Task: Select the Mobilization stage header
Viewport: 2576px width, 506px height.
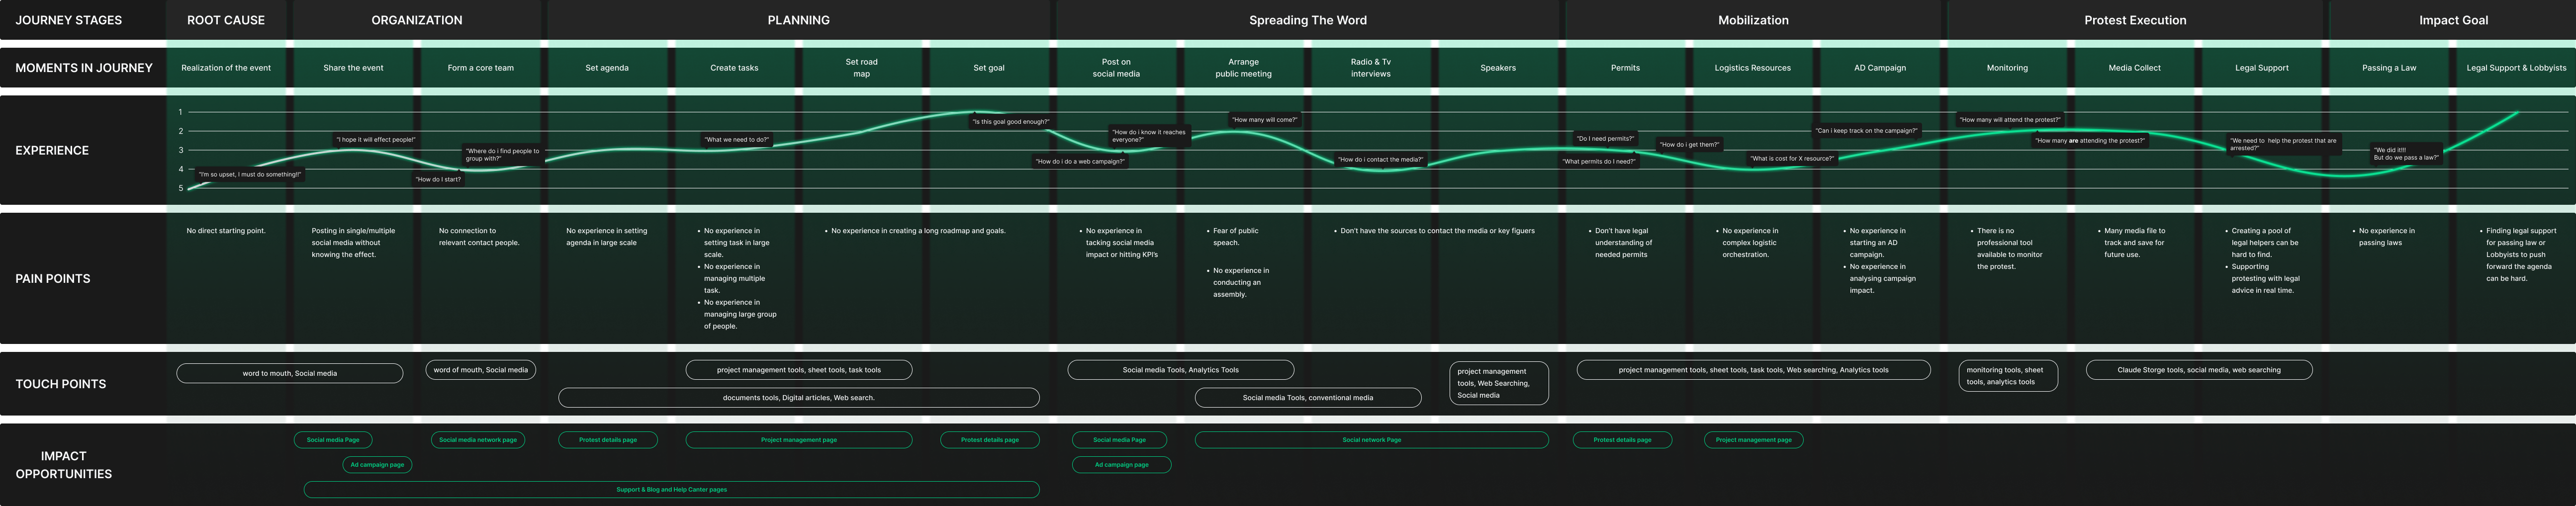Action: click(1753, 20)
